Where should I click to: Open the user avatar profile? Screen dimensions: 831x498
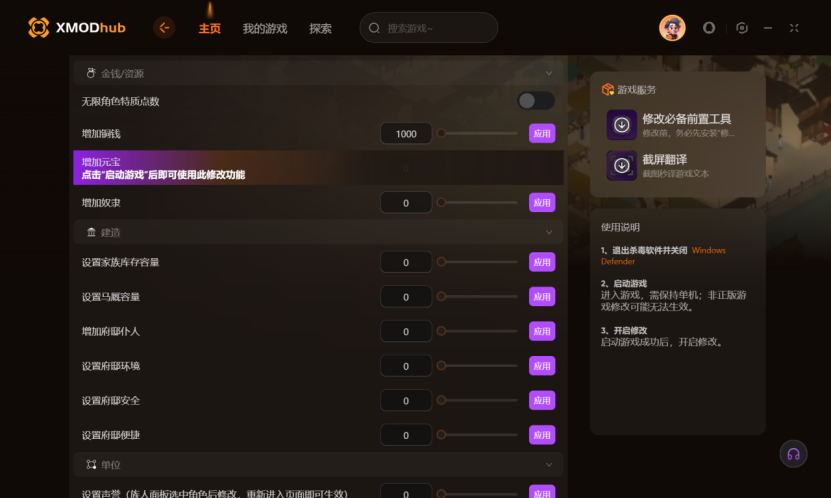click(x=672, y=28)
